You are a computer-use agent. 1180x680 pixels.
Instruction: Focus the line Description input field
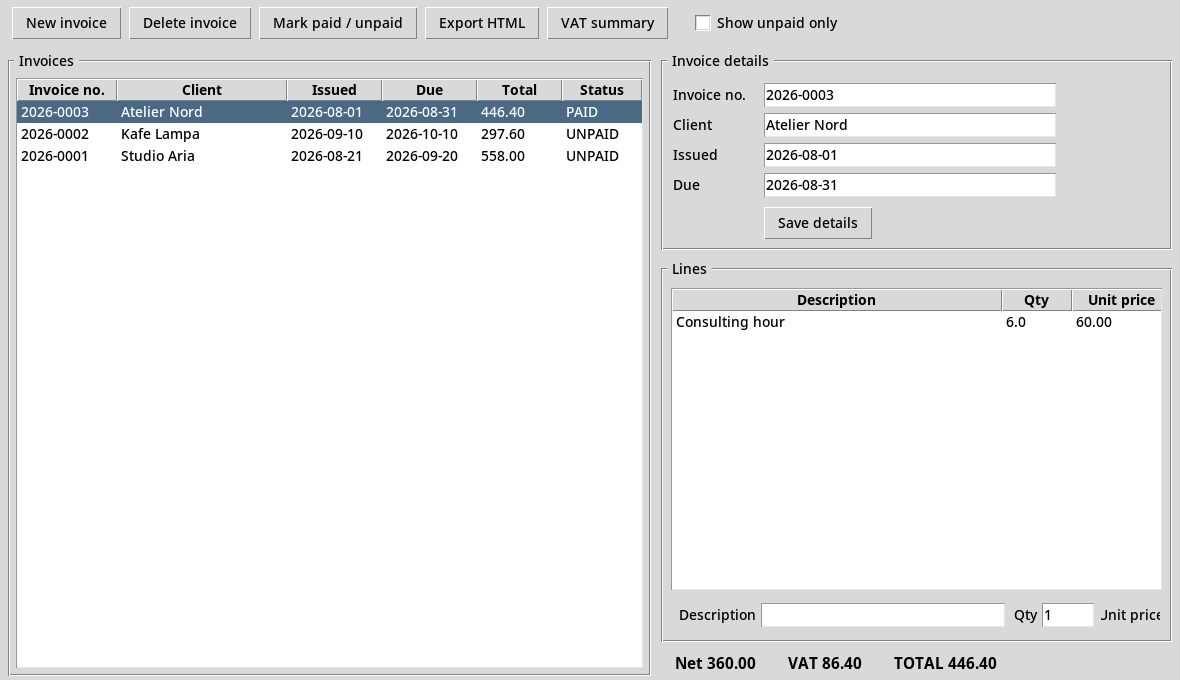pyautogui.click(x=883, y=615)
